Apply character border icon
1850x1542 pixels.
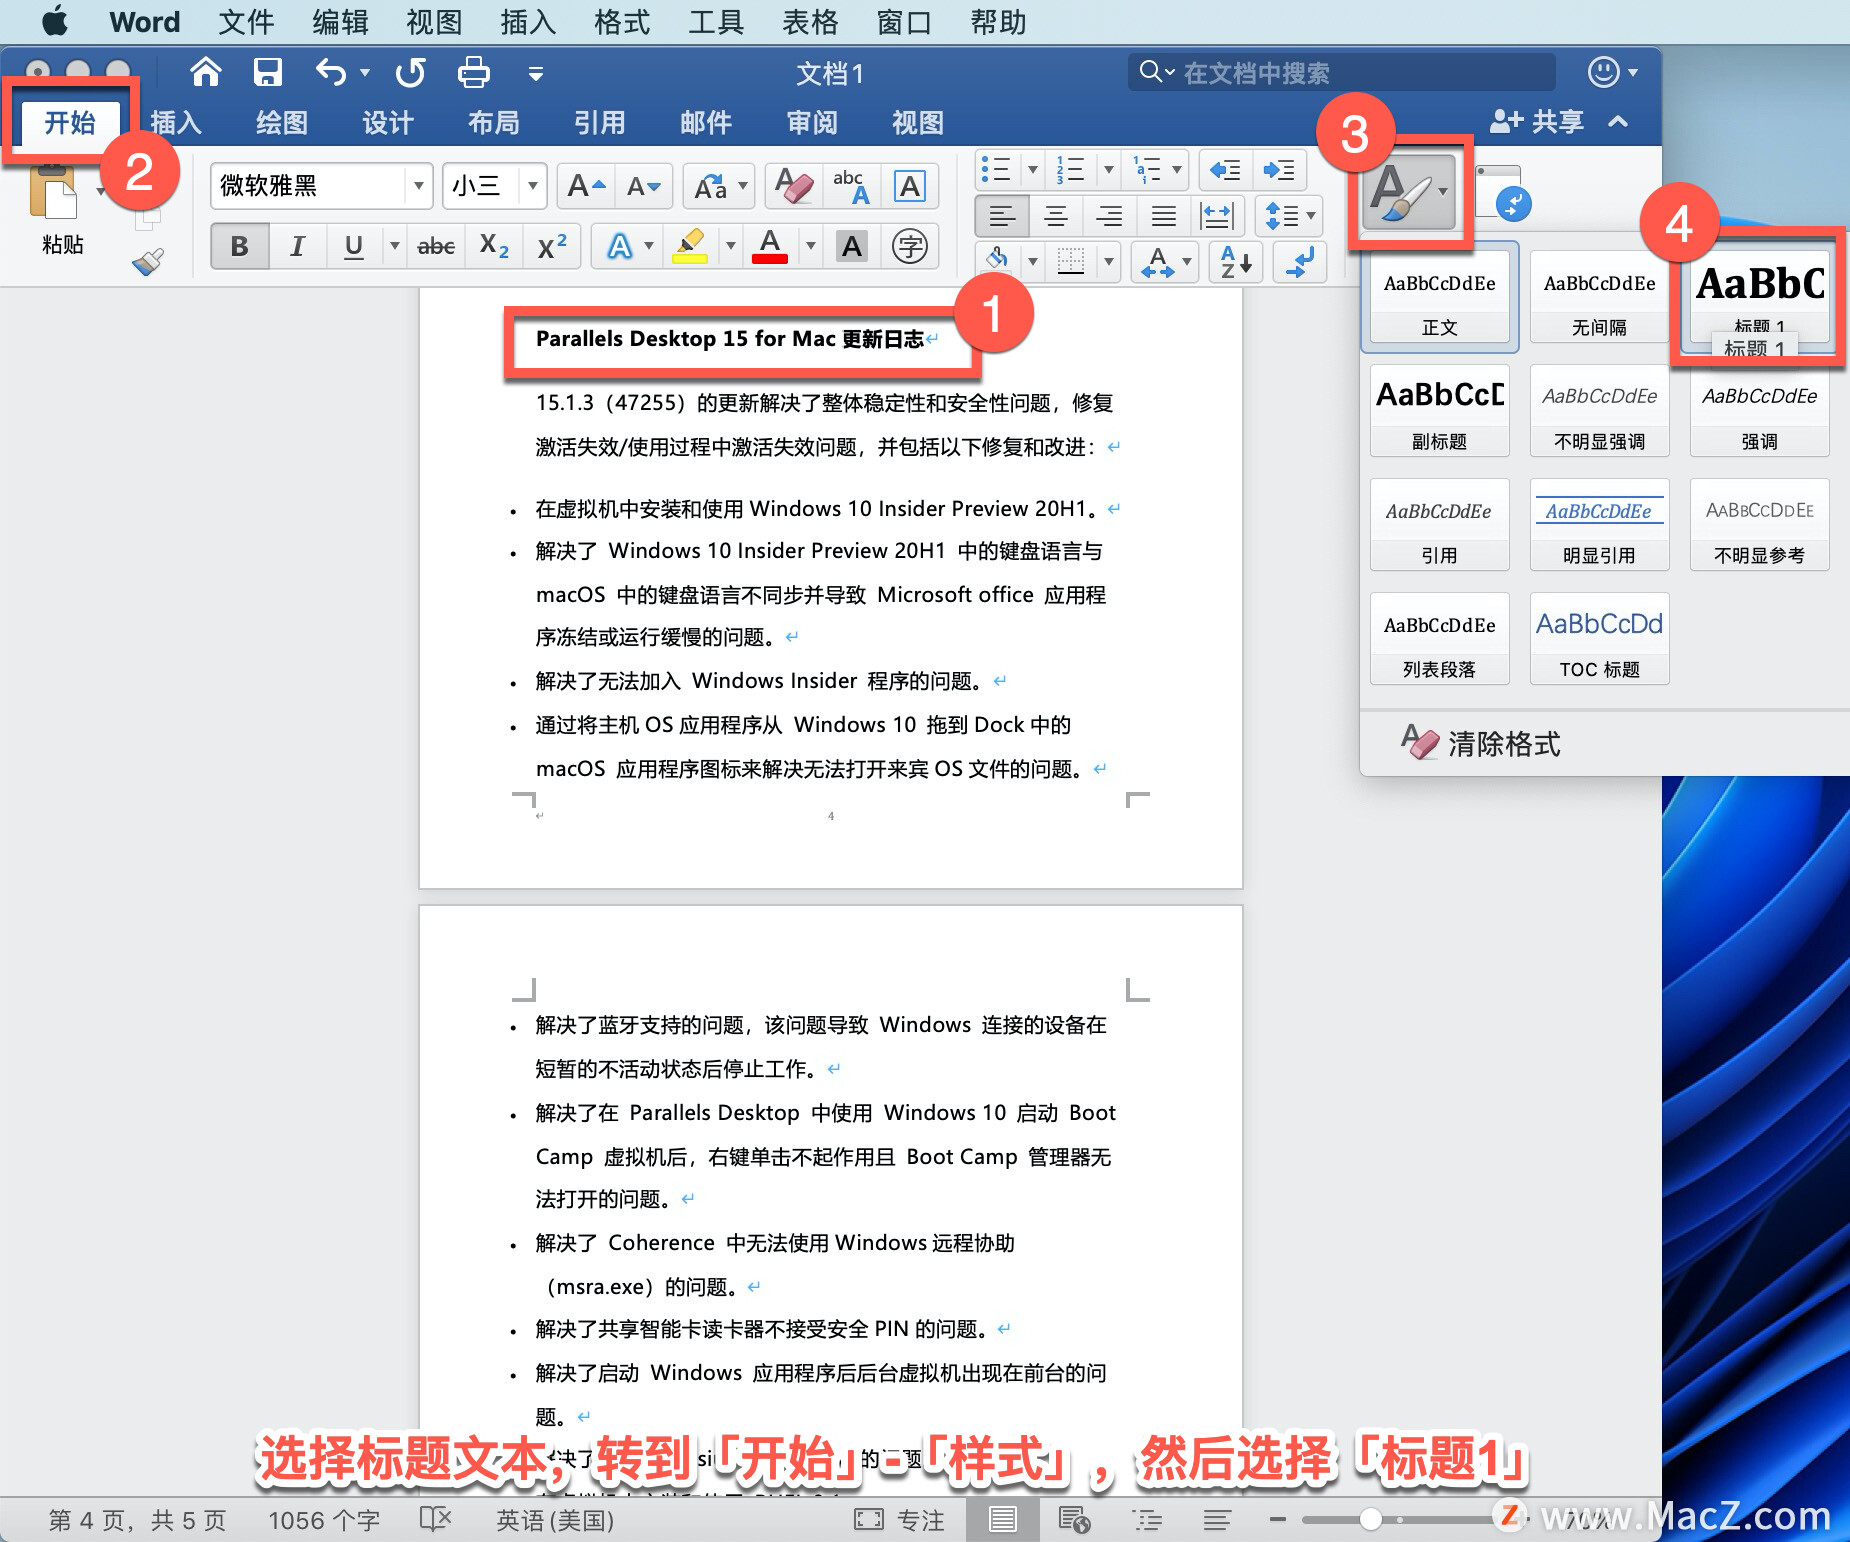click(910, 186)
